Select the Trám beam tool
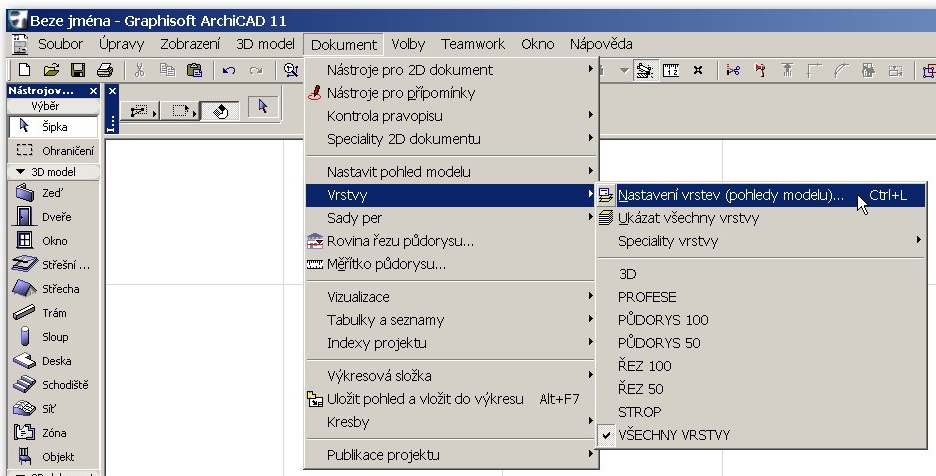 click(53, 312)
